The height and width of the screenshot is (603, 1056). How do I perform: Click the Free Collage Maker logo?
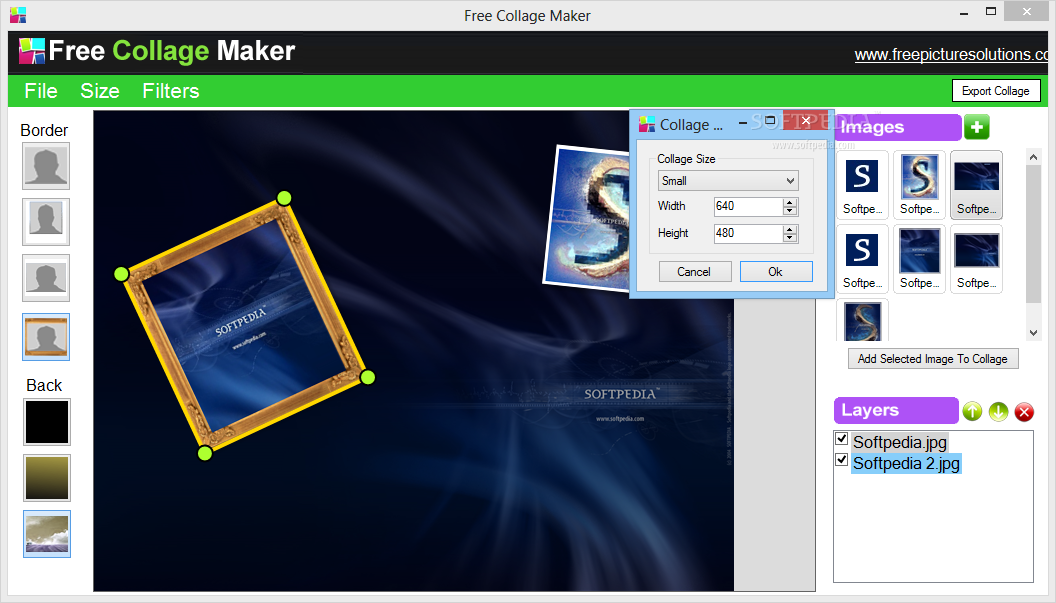point(158,51)
